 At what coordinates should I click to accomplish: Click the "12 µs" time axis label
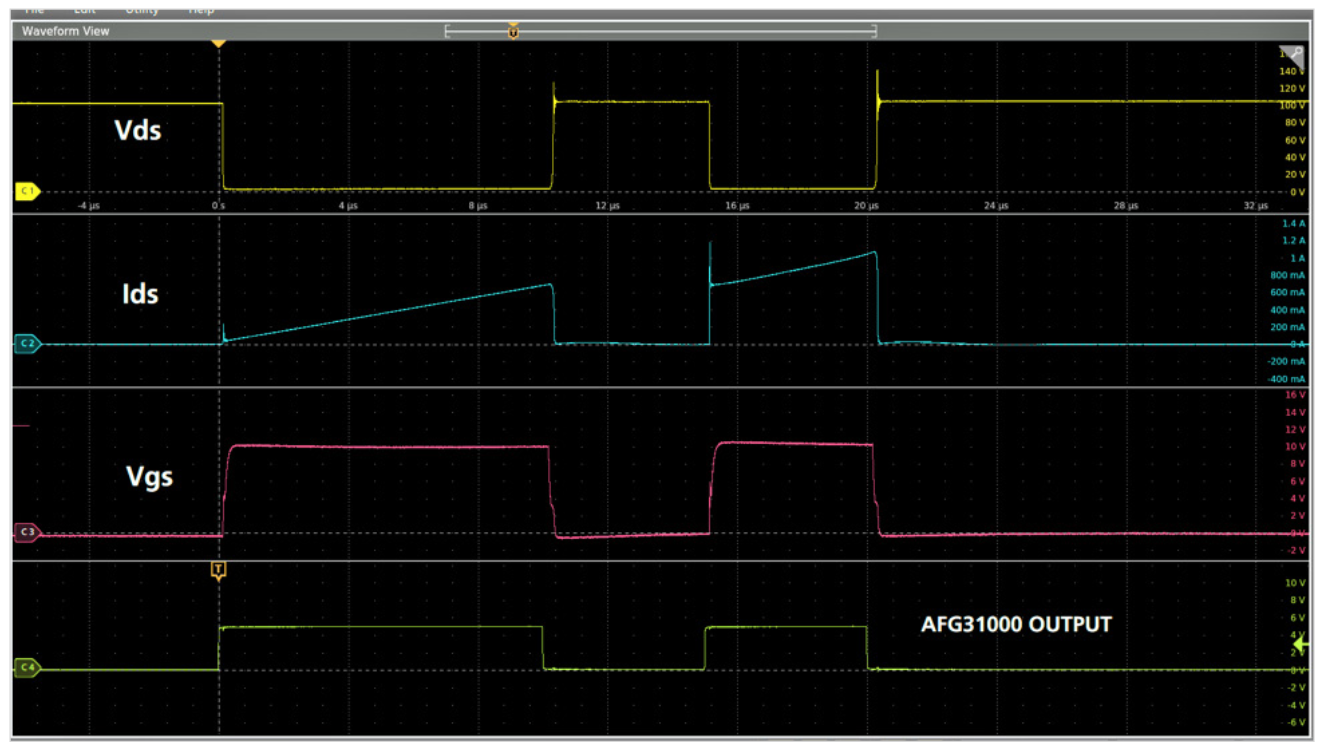tap(608, 206)
